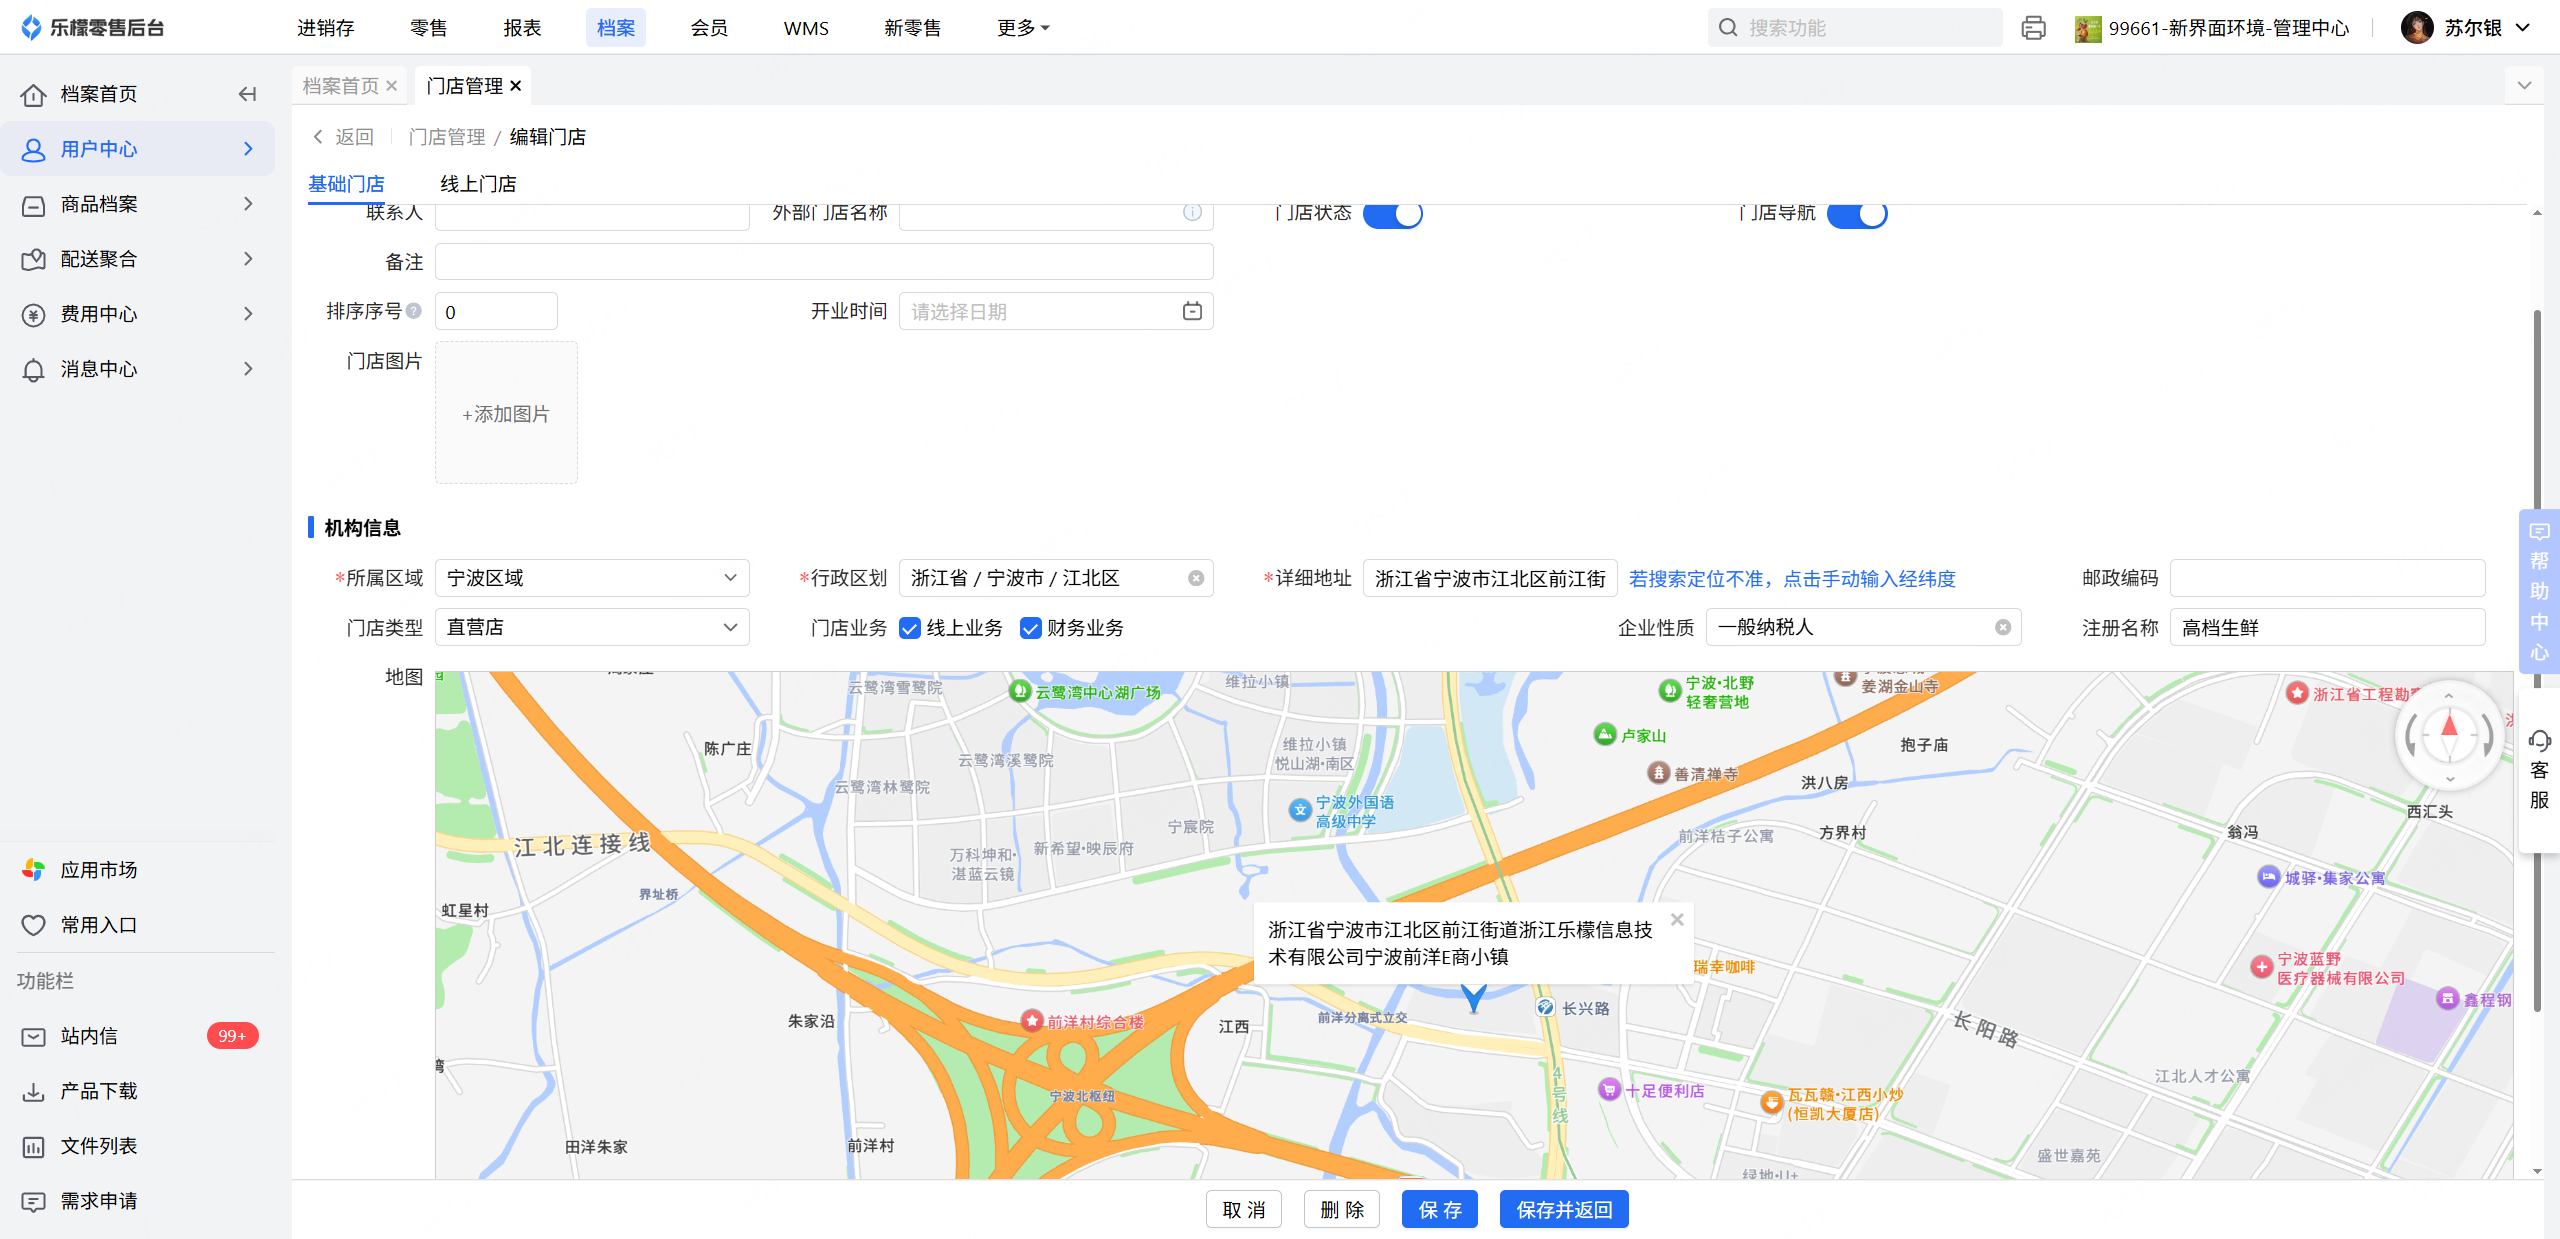Screen dimensions: 2560x1239
Task: Switch to the 线上门店 tab
Action: (x=478, y=184)
